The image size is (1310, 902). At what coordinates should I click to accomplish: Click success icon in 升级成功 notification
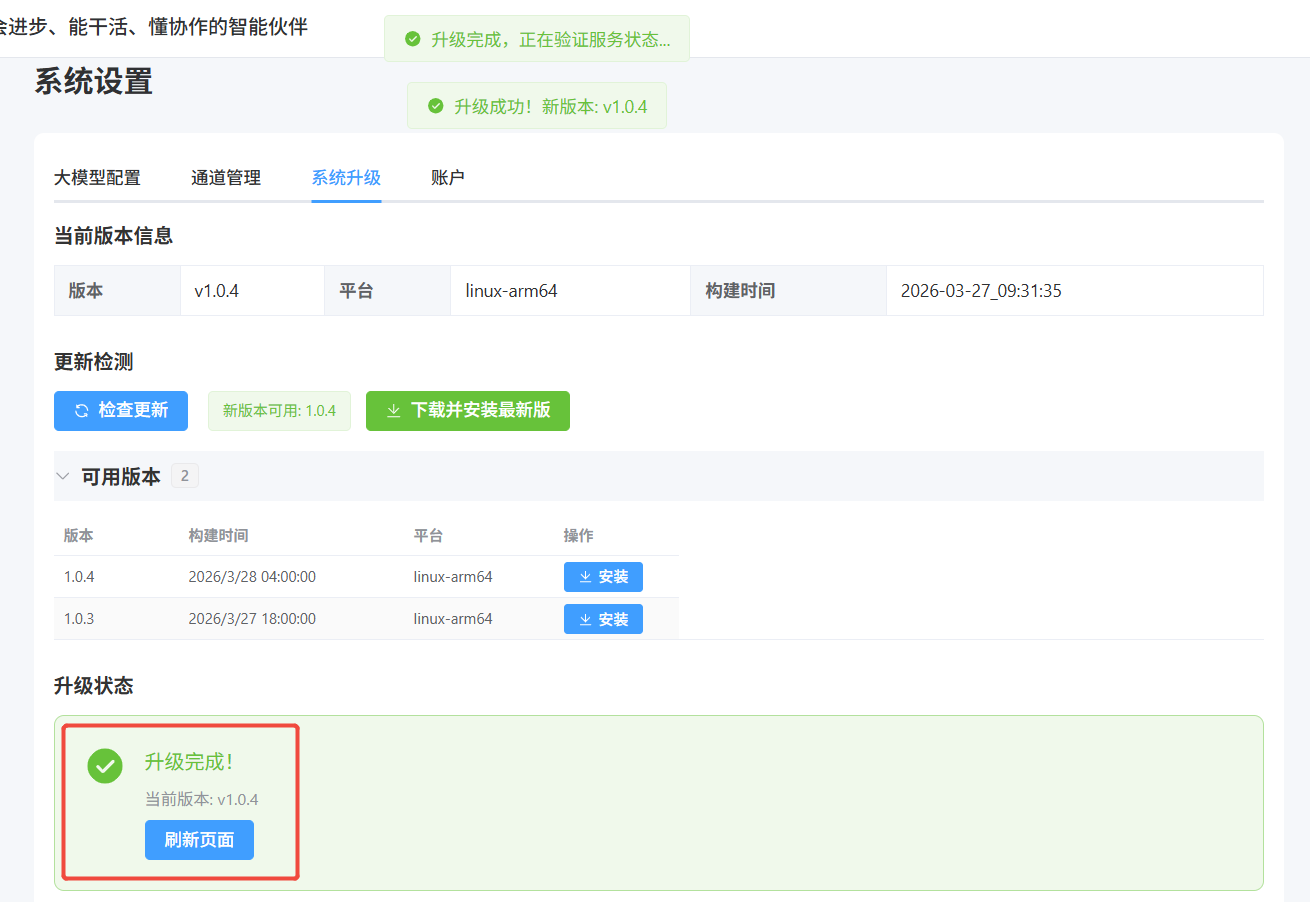coord(436,106)
